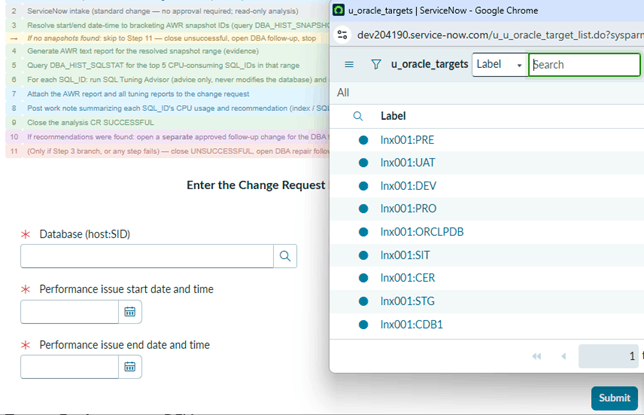
Task: Select the lnx001:DEV target link
Action: coord(408,186)
